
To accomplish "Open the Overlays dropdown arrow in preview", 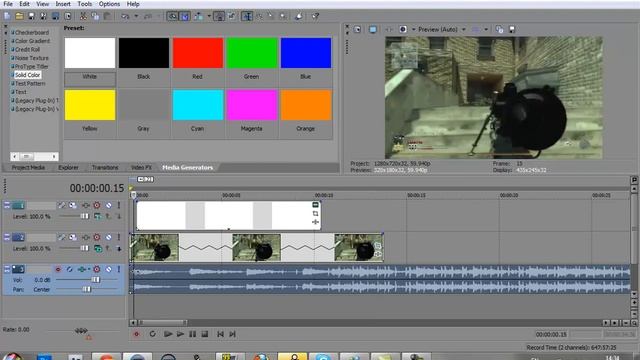I will [x=486, y=29].
